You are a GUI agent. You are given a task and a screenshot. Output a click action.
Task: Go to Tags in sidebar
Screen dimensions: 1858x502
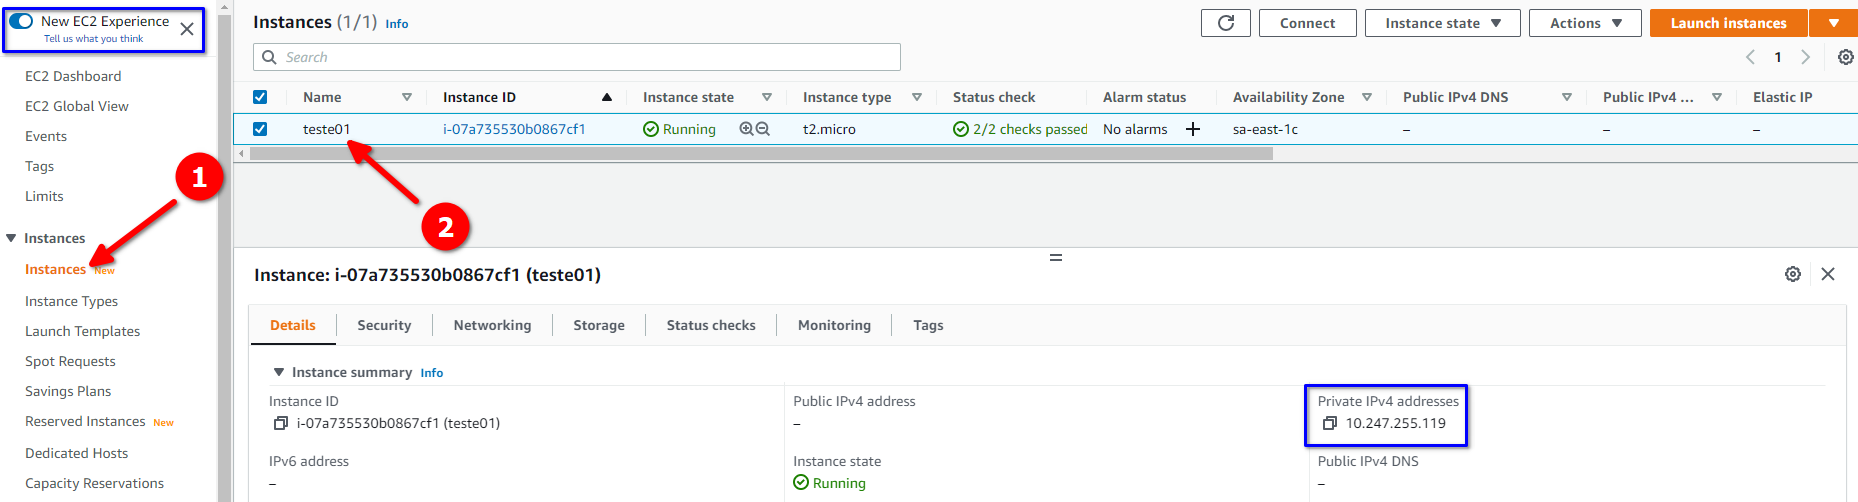click(x=40, y=166)
